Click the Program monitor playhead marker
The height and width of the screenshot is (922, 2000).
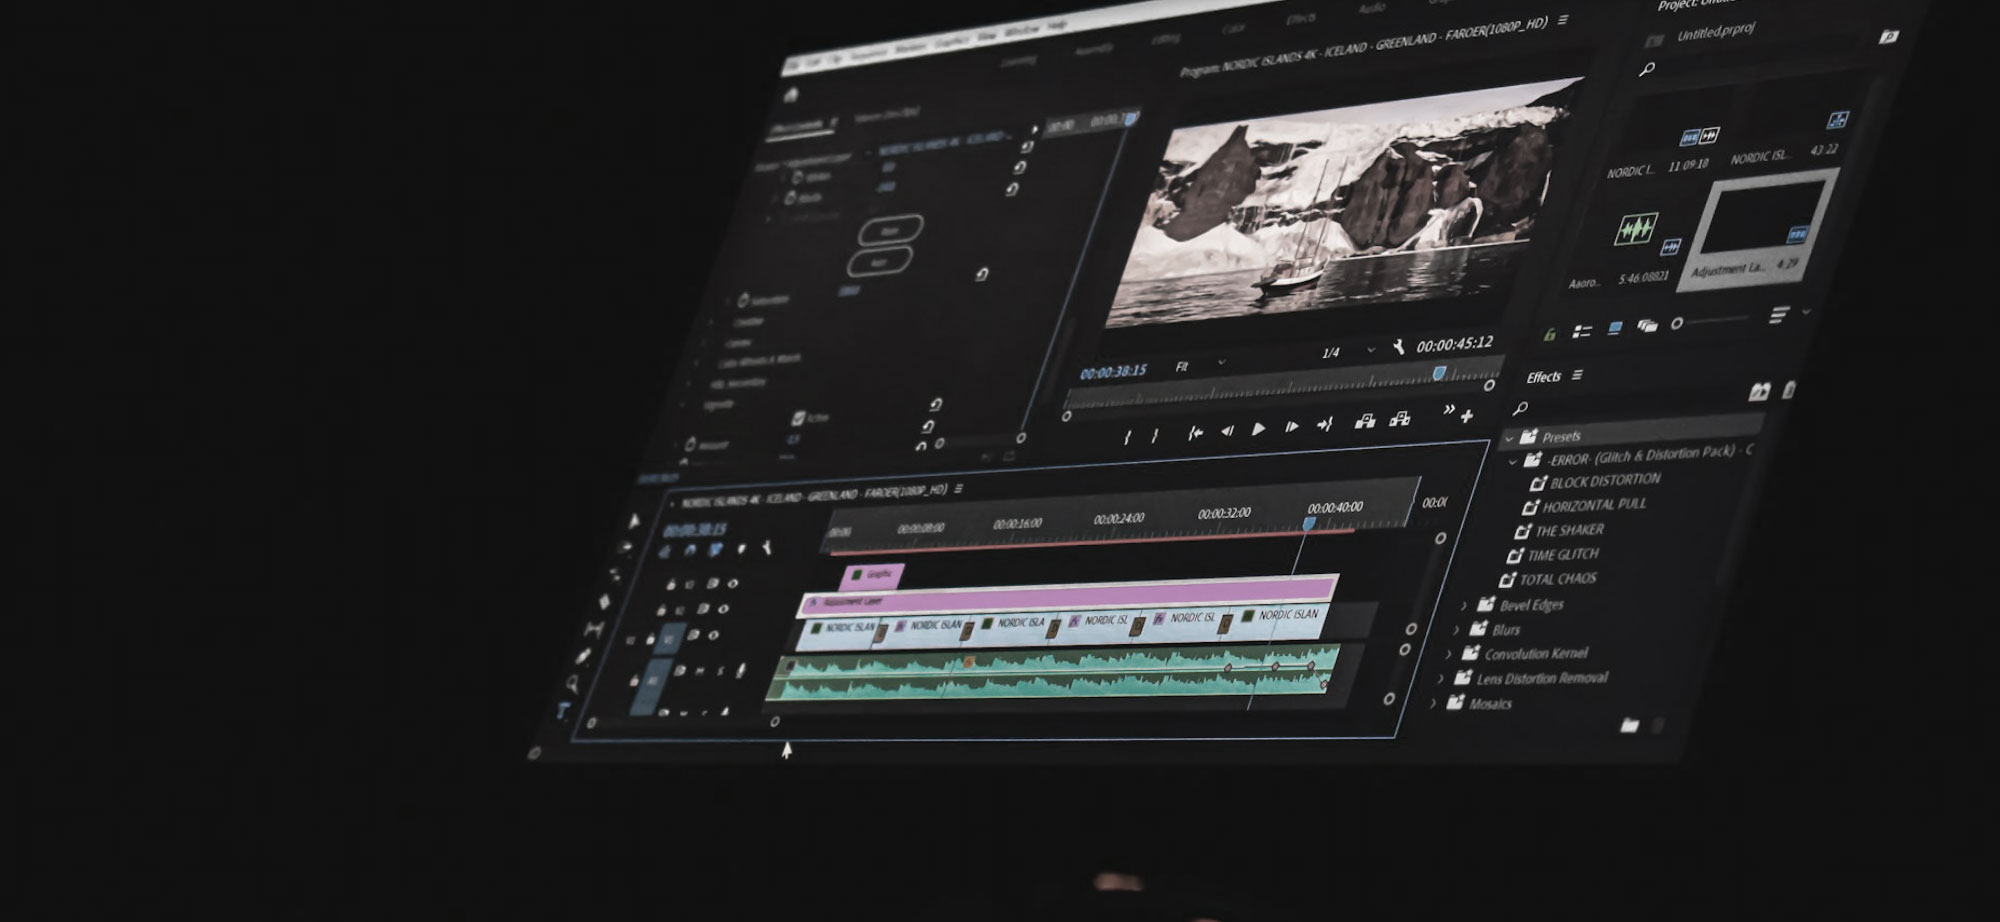1439,373
